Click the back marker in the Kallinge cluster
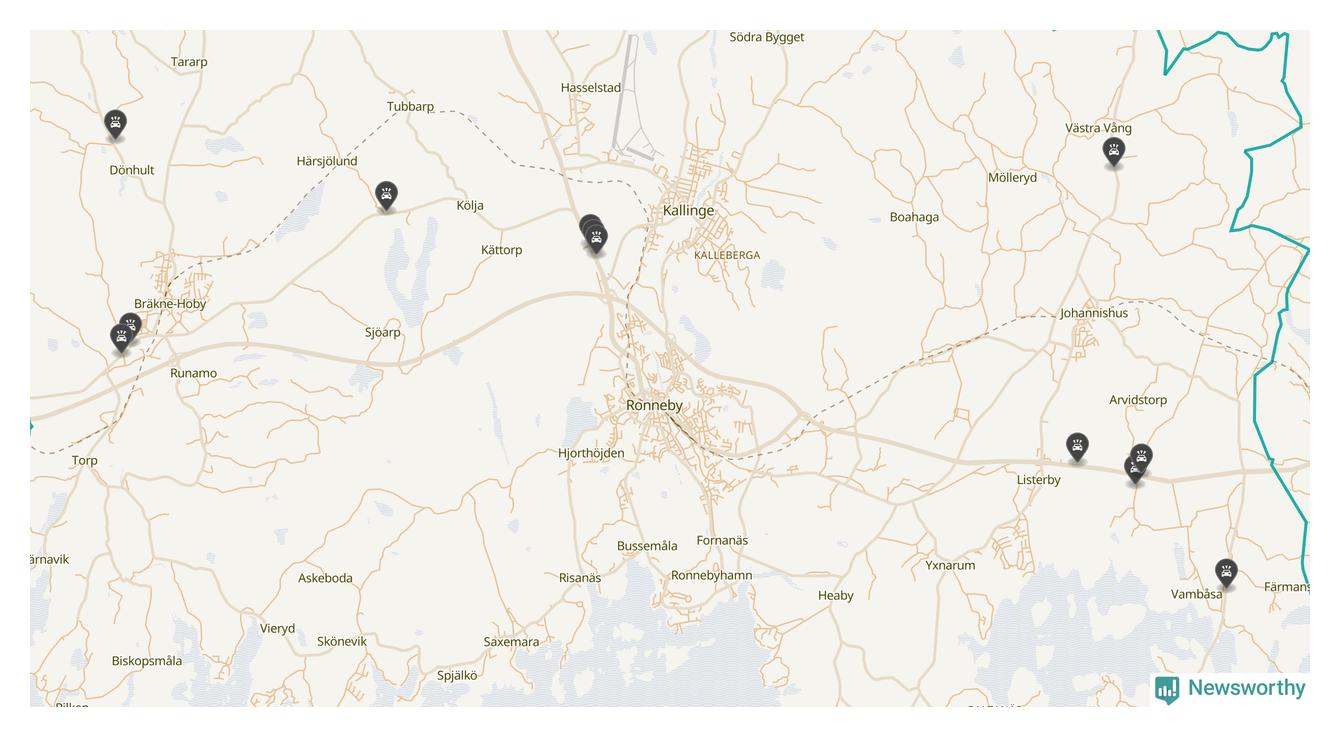The image size is (1340, 737). click(589, 224)
